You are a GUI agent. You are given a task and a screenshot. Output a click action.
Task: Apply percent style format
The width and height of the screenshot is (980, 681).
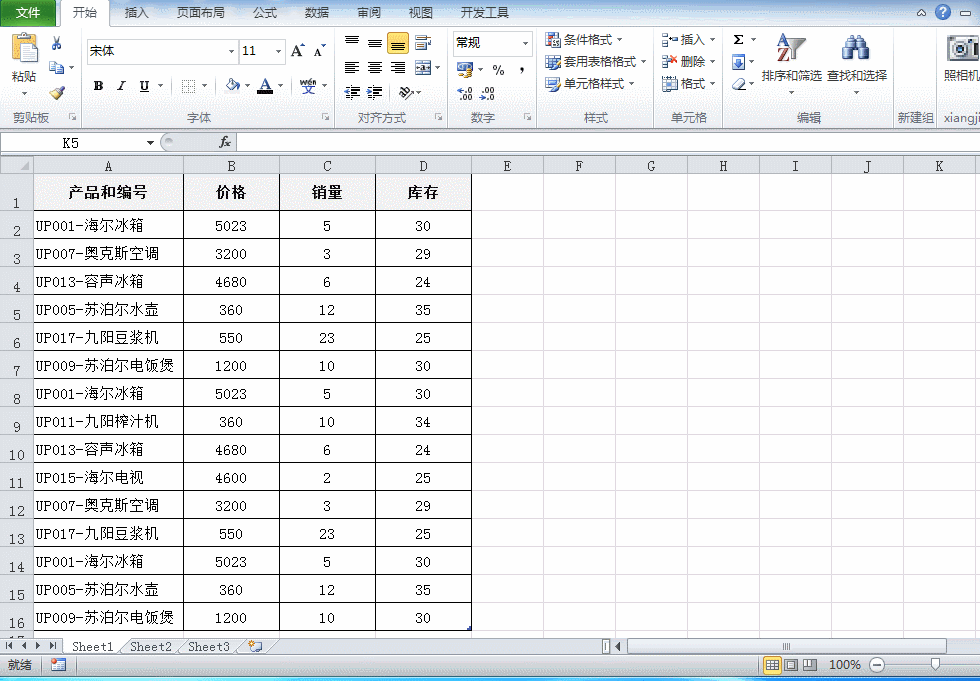click(498, 69)
